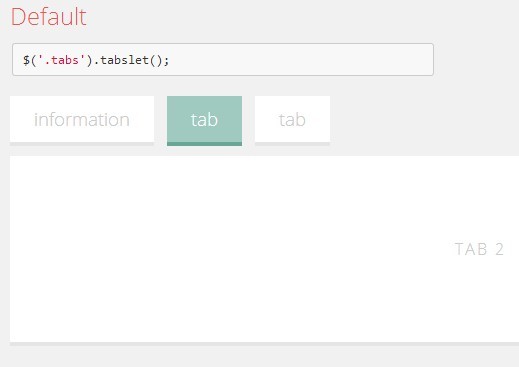Screen dimensions: 519x367
Task: Click the gap between information and green tab
Action: [161, 120]
